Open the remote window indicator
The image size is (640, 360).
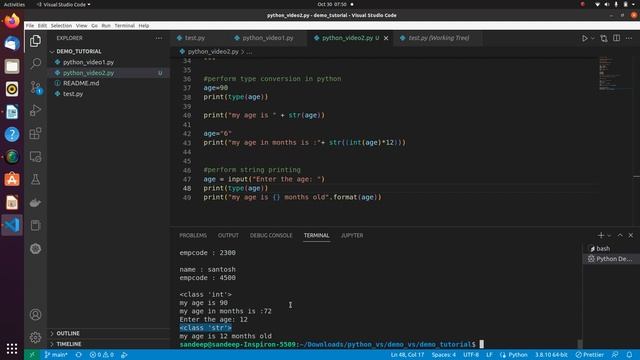pos(32,355)
